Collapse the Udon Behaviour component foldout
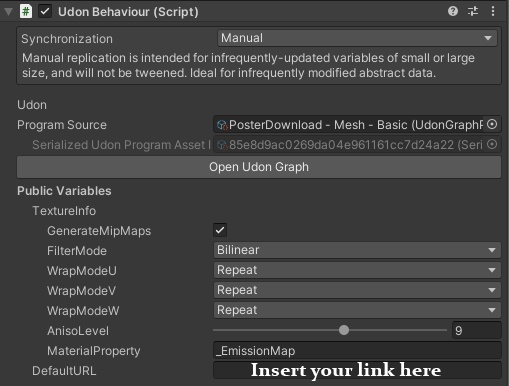 click(x=8, y=12)
